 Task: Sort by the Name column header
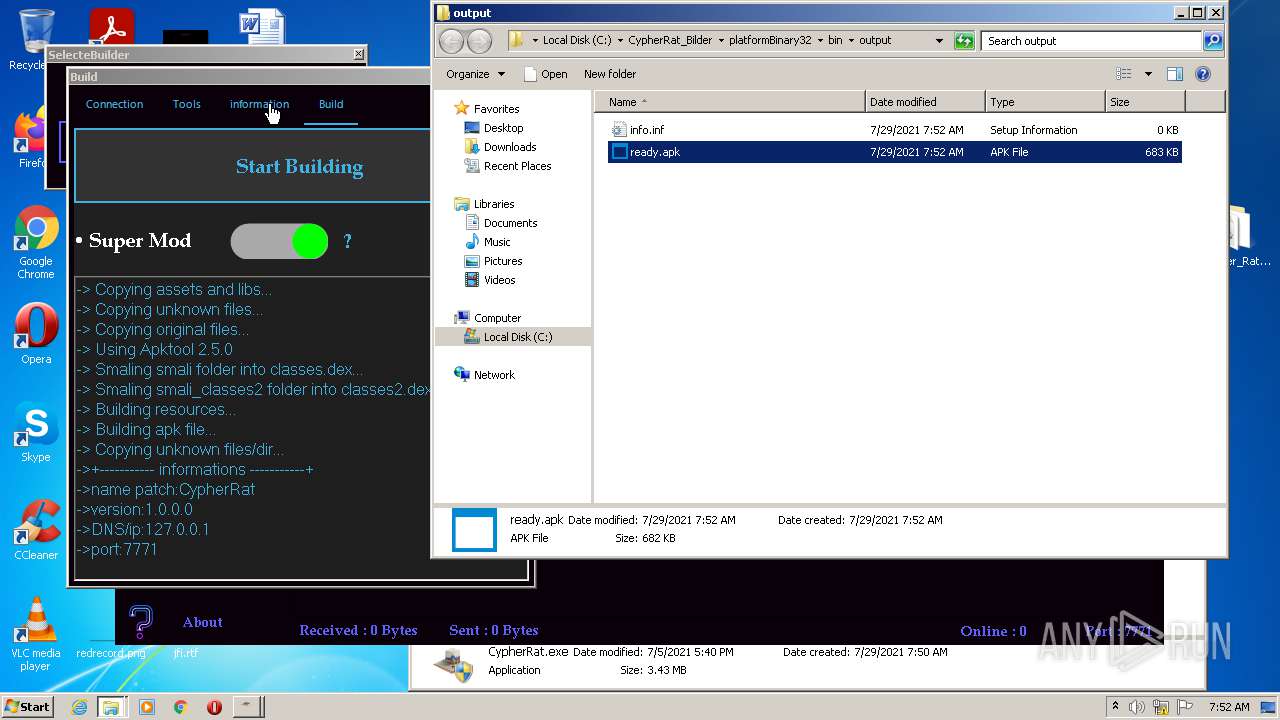point(730,102)
